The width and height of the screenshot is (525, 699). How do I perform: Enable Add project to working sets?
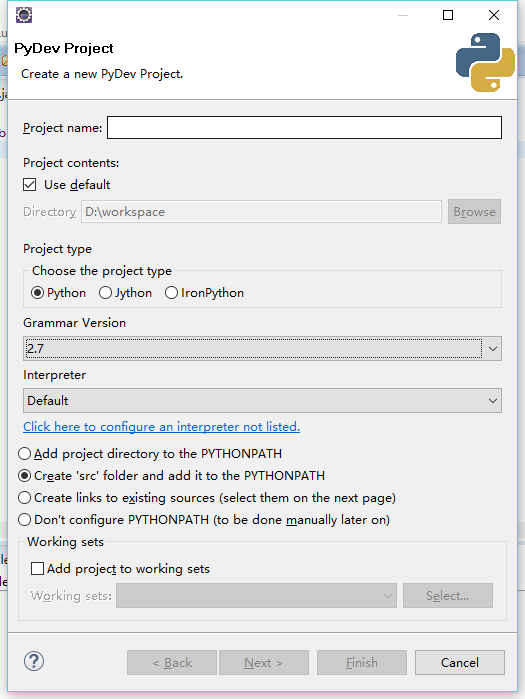(37, 568)
